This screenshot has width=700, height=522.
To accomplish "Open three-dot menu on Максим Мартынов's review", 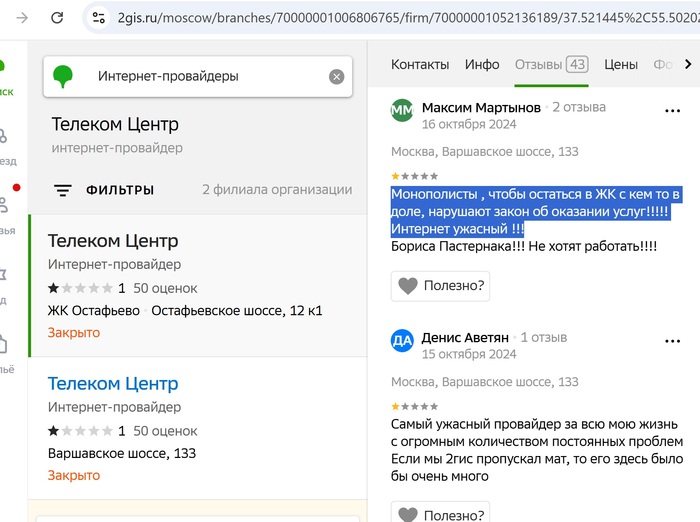I will 672,109.
